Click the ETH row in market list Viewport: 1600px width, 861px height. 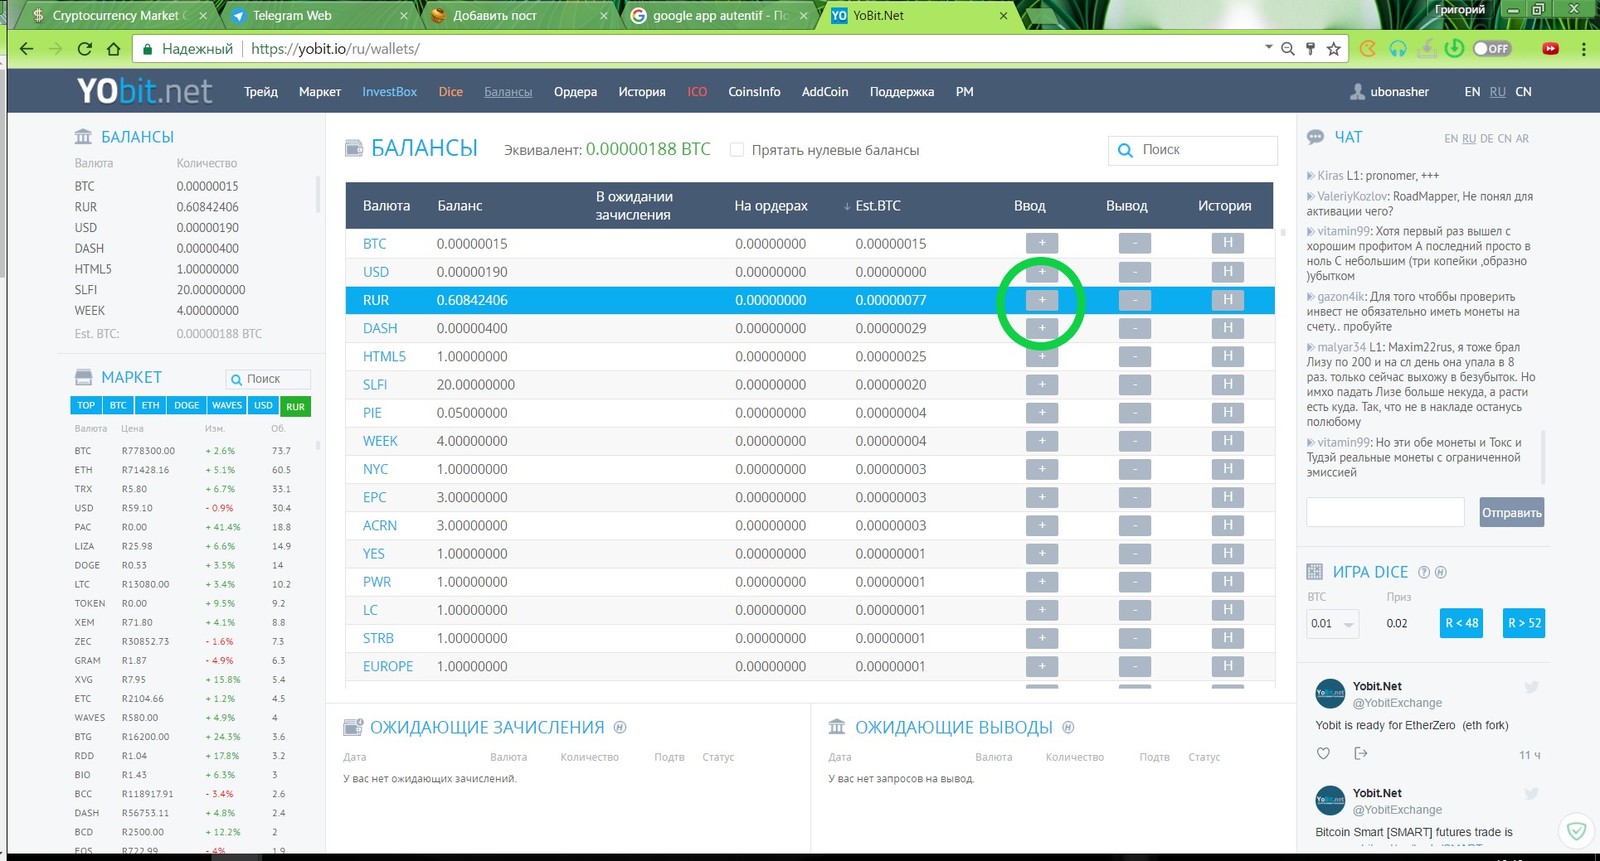point(183,469)
